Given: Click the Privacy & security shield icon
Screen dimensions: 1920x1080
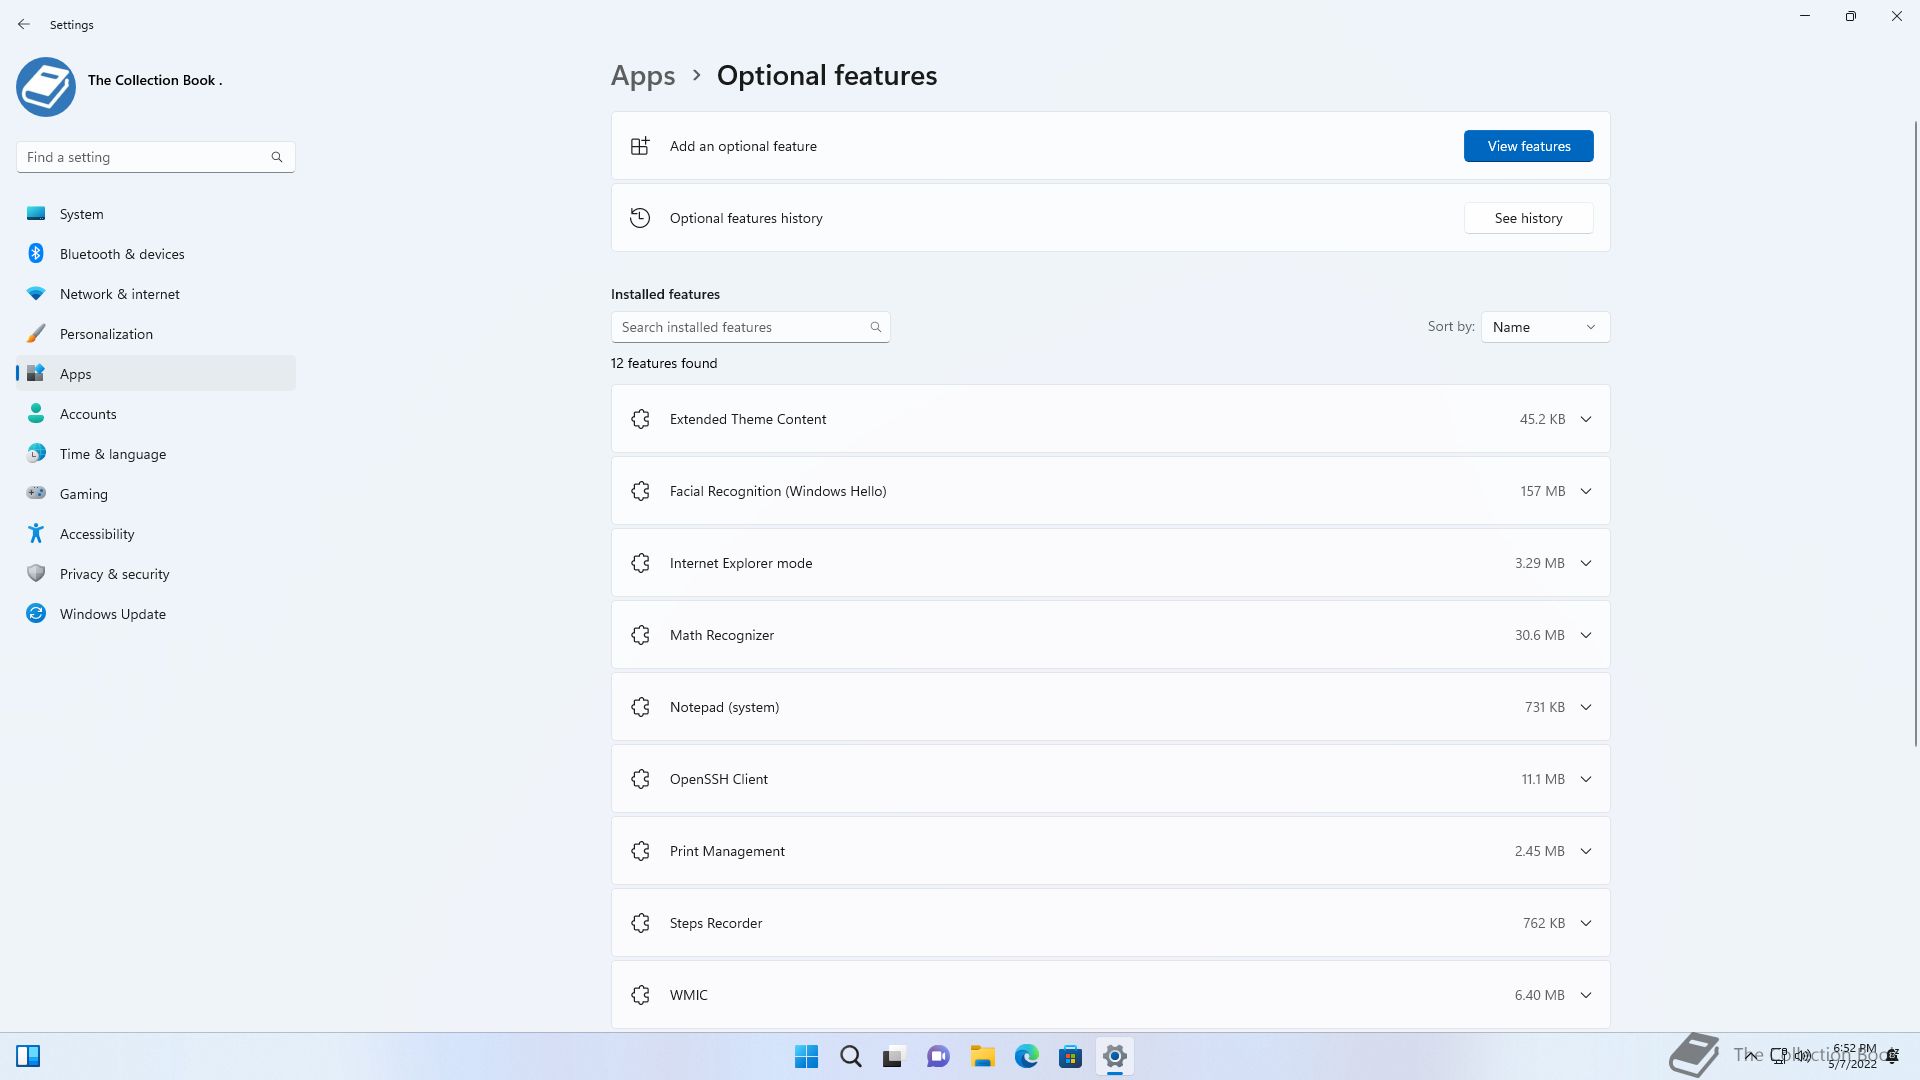Looking at the screenshot, I should [x=36, y=574].
